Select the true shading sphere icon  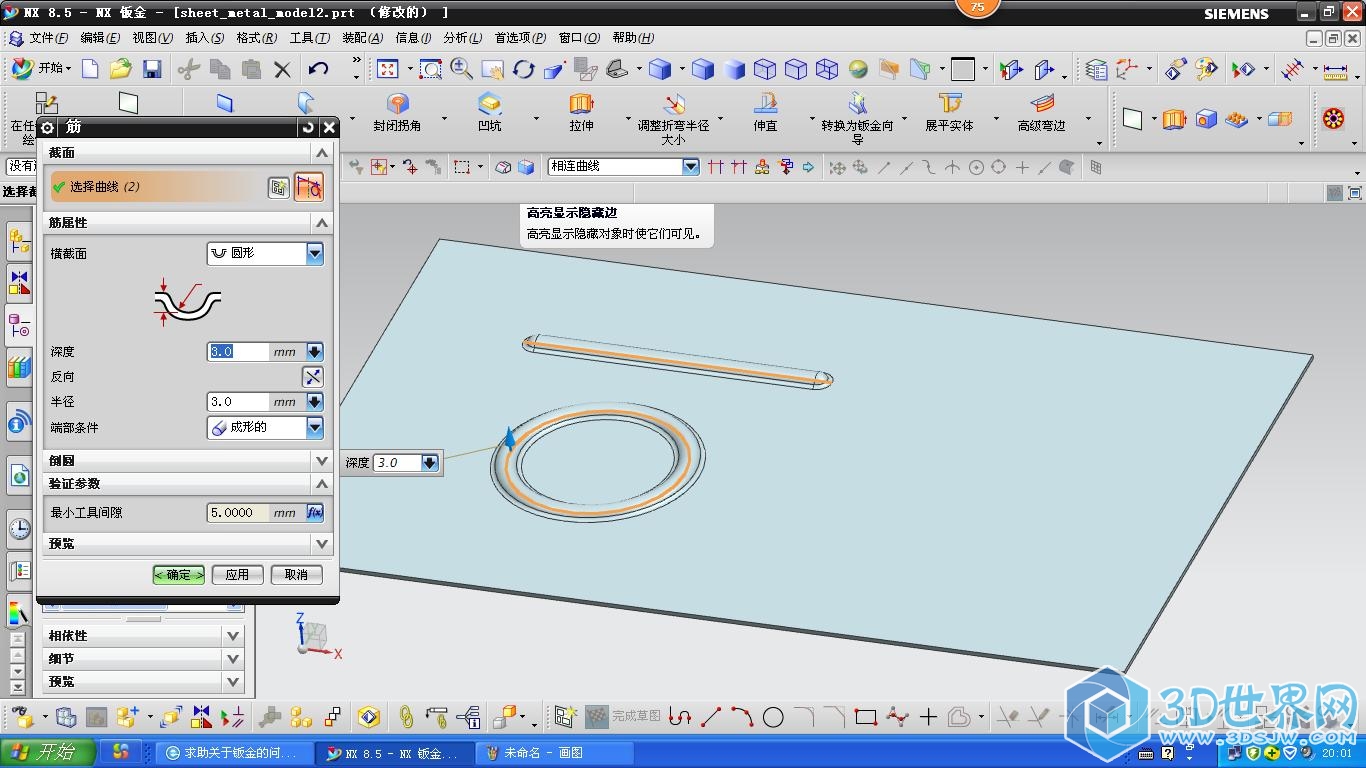point(858,69)
